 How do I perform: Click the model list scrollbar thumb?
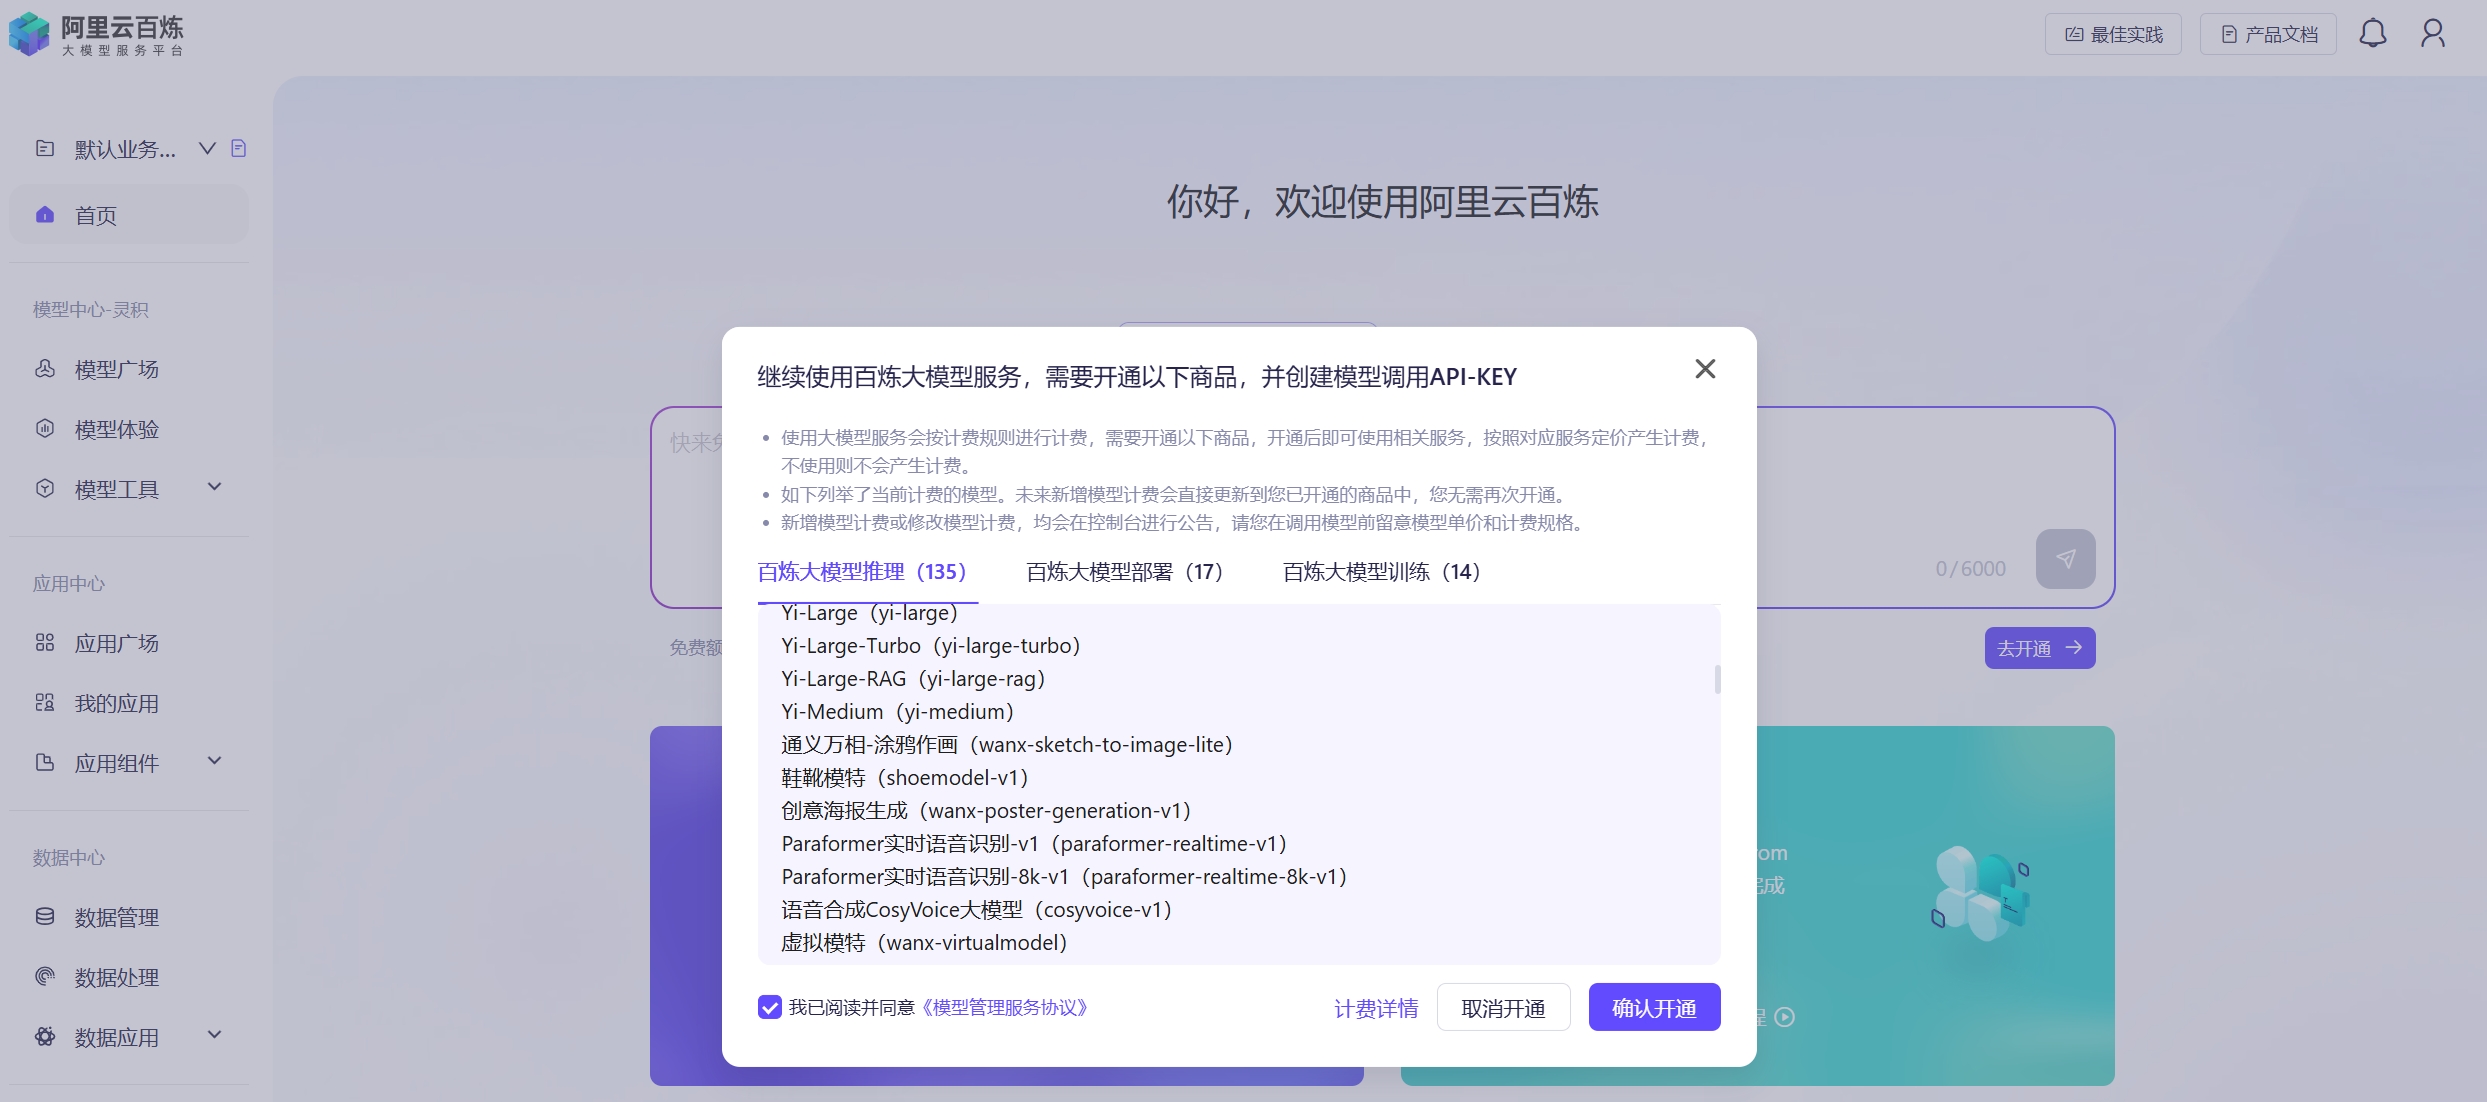(x=1718, y=679)
